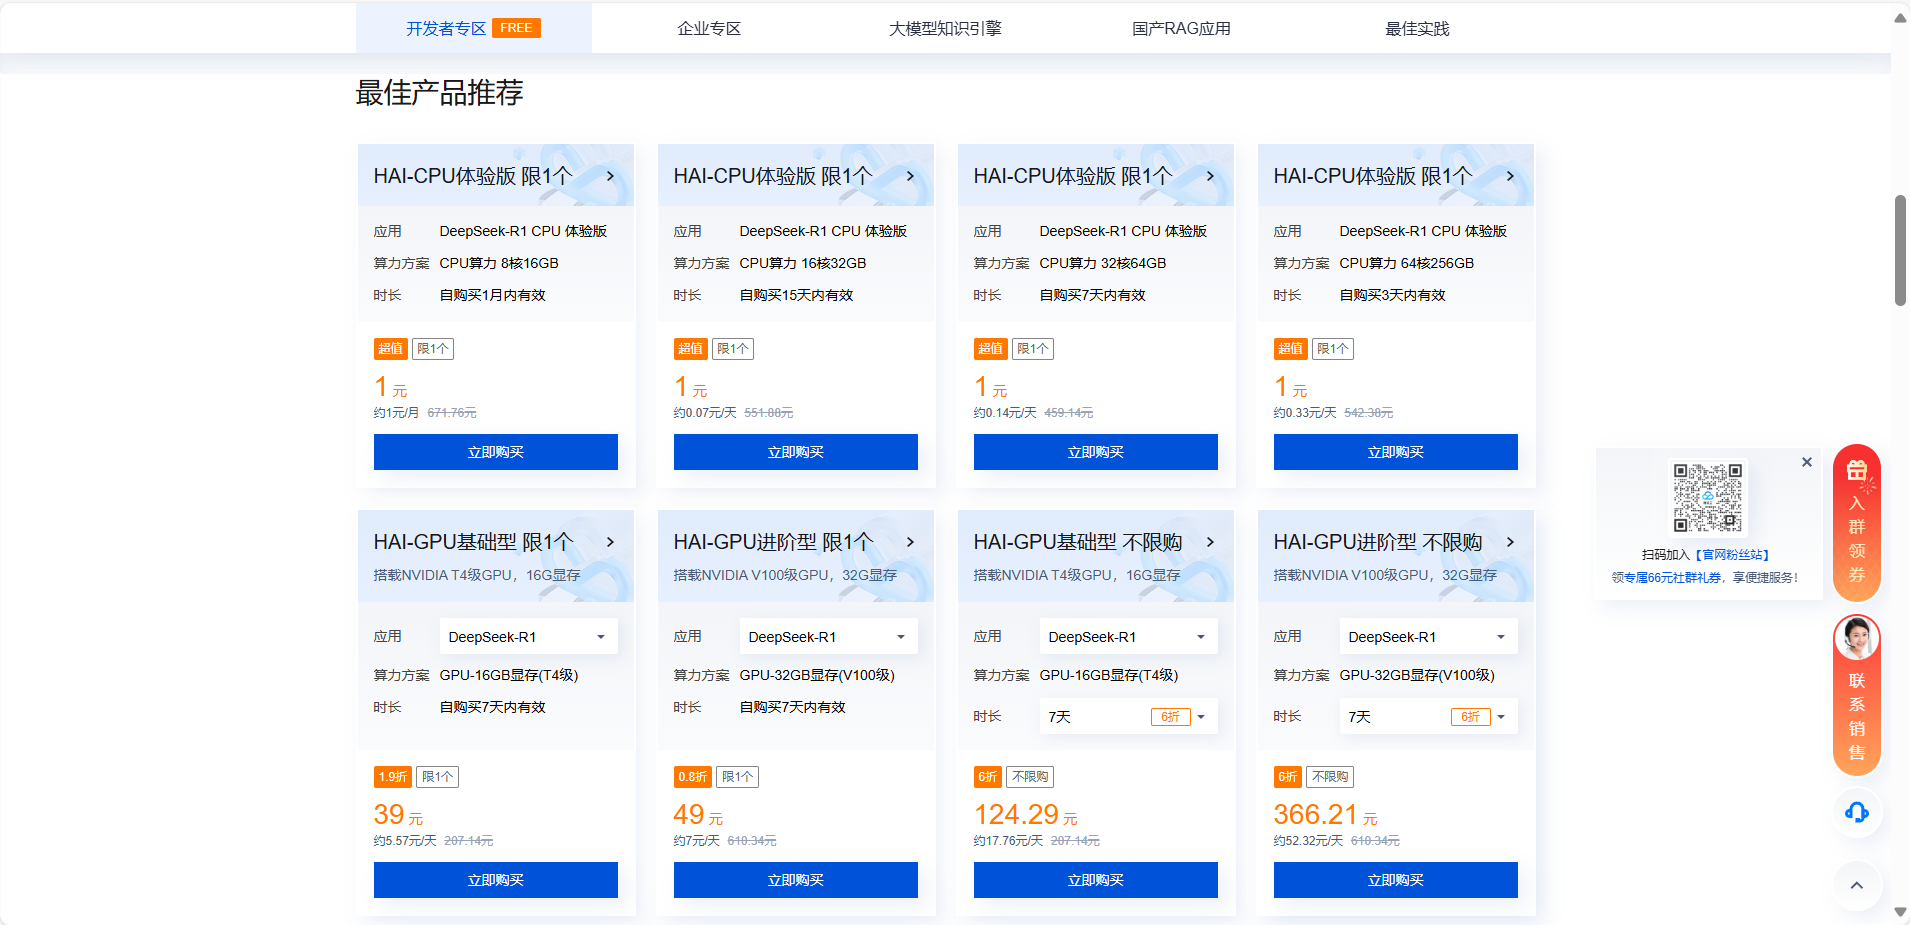
Task: Click the 最佳产品推荐 heading
Action: pyautogui.click(x=439, y=93)
